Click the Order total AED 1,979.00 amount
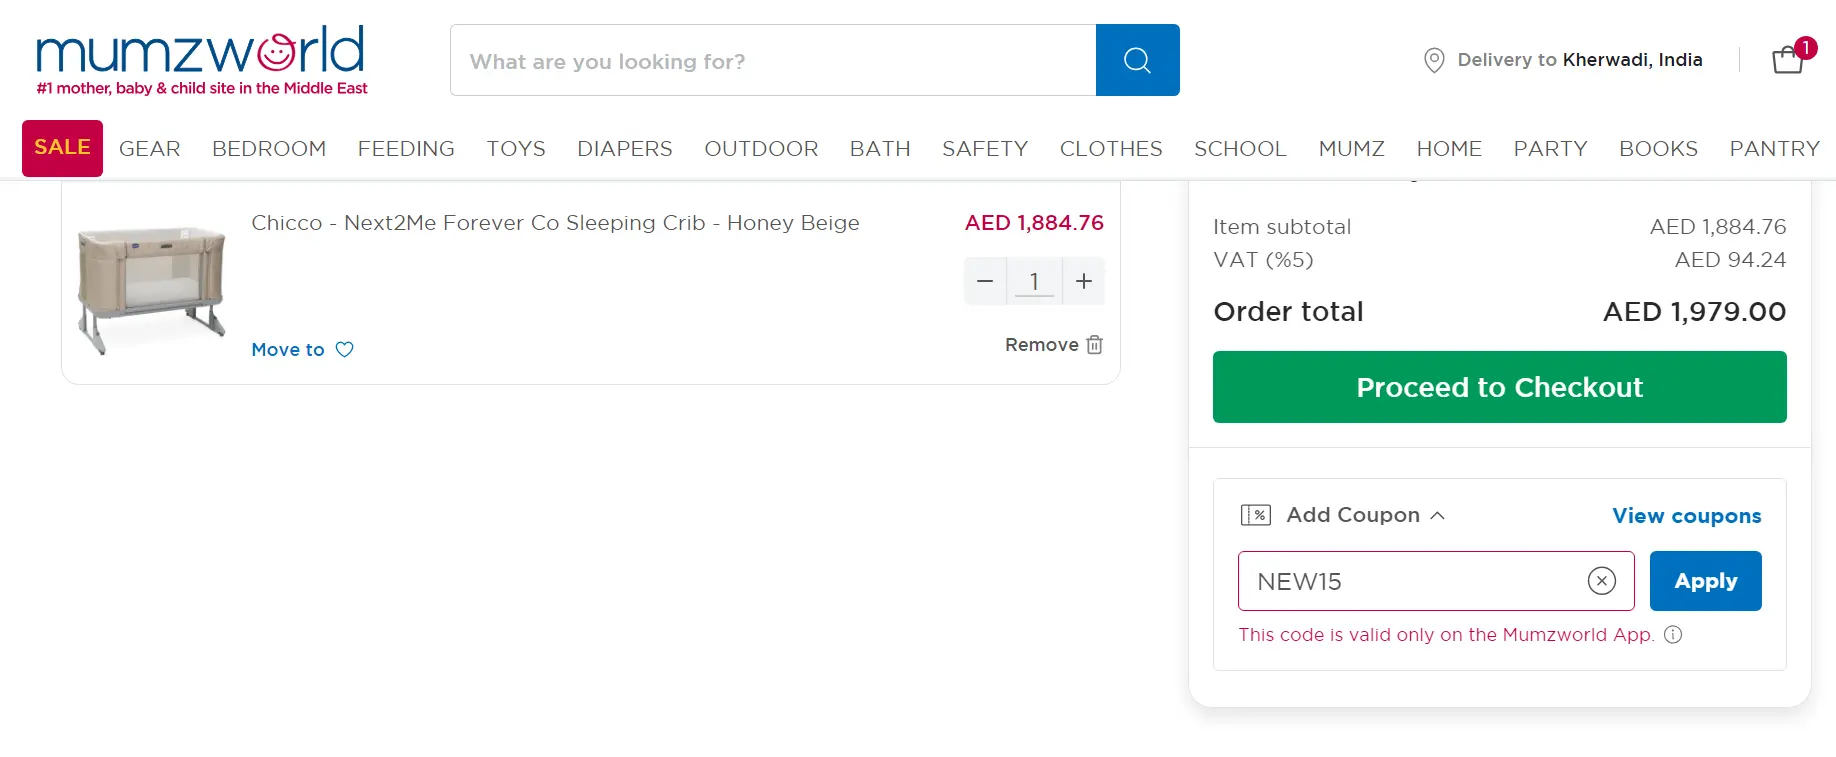 coord(1694,312)
